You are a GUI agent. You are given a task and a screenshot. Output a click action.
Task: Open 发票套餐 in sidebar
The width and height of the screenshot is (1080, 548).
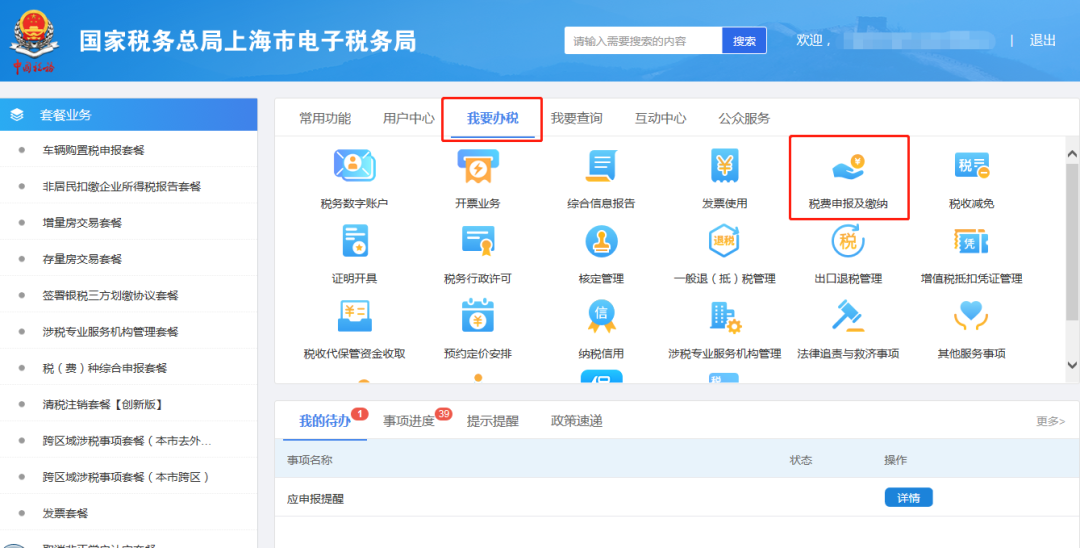(x=65, y=514)
